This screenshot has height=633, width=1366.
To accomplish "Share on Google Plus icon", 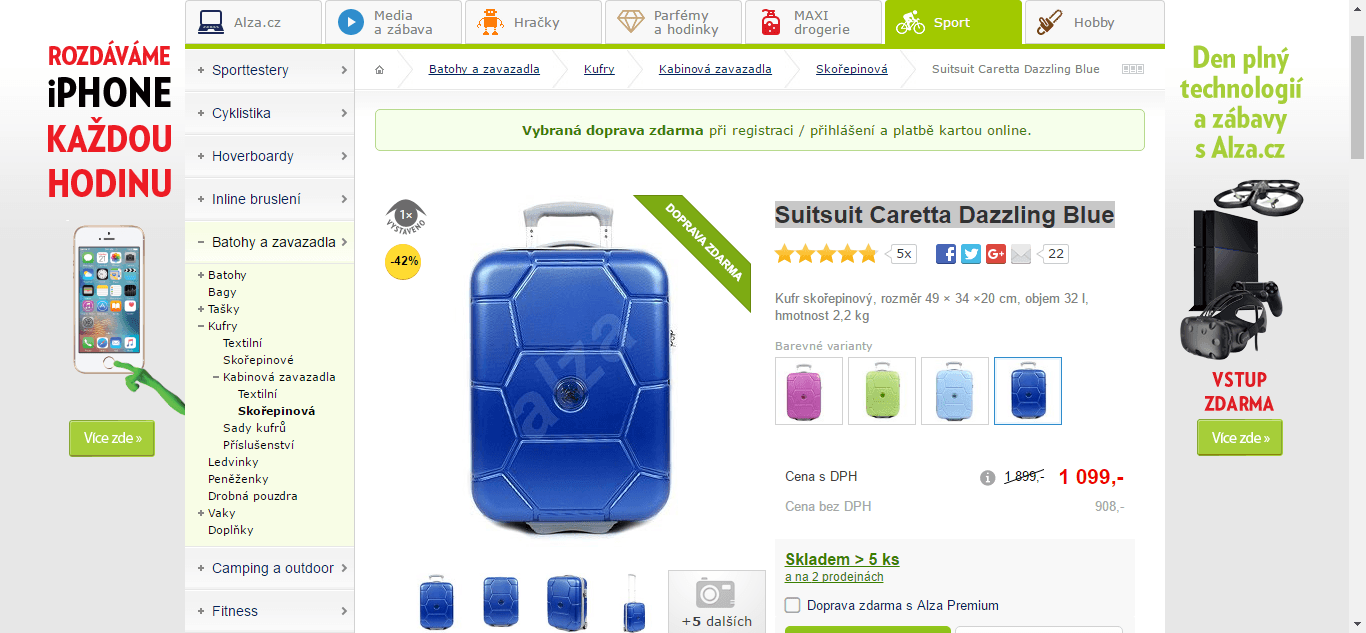I will pyautogui.click(x=996, y=254).
